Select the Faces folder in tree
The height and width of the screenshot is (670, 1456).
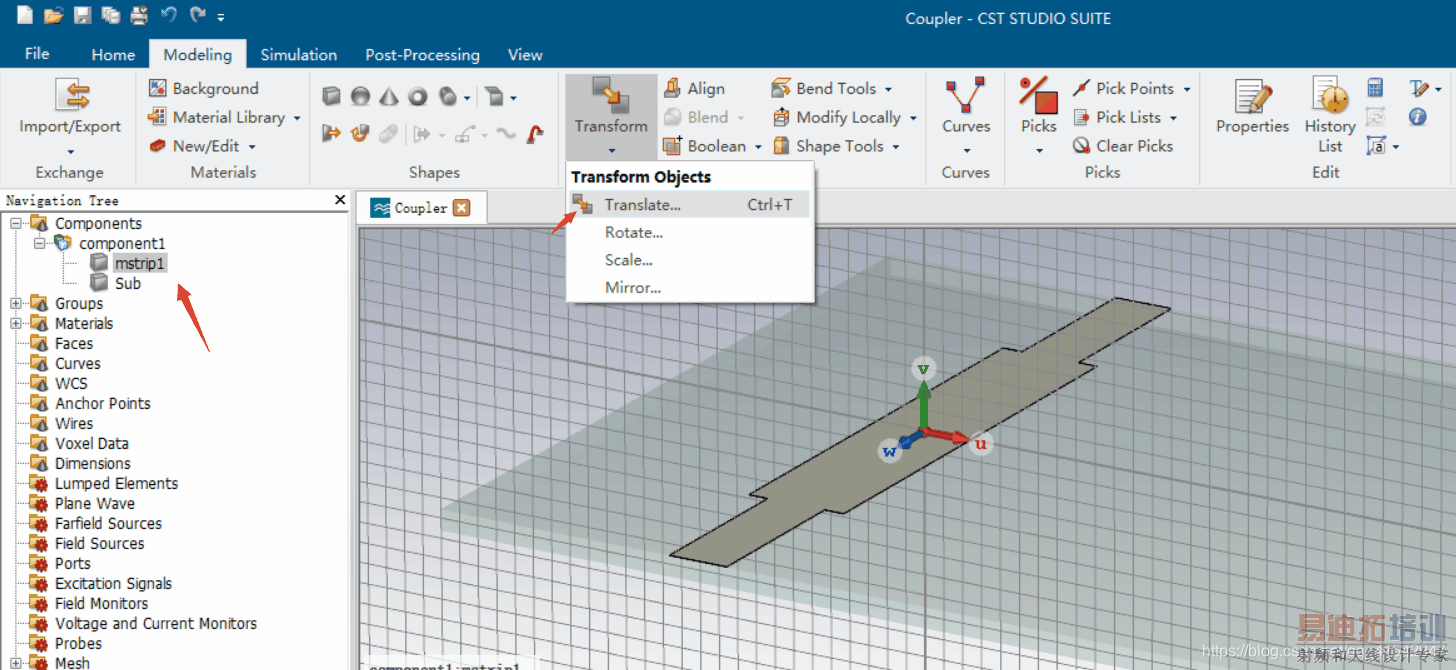coord(74,343)
